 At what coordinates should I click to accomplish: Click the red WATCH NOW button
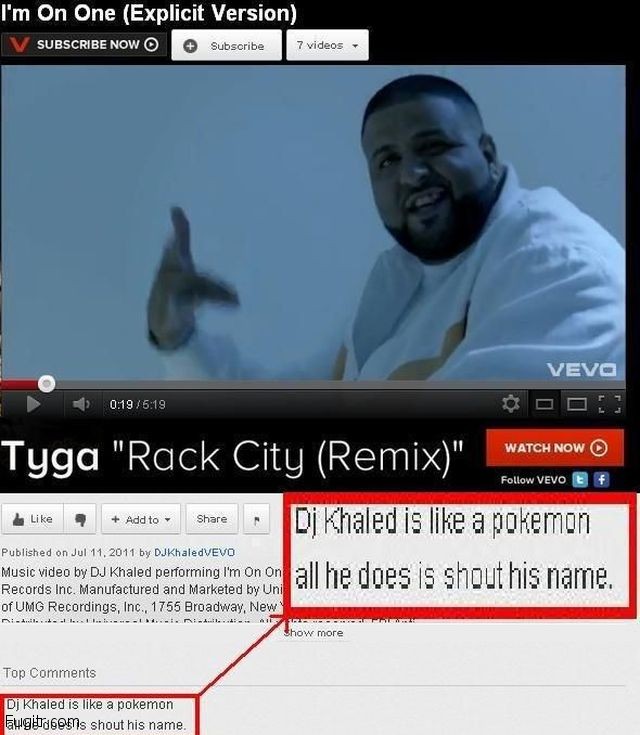coord(555,448)
